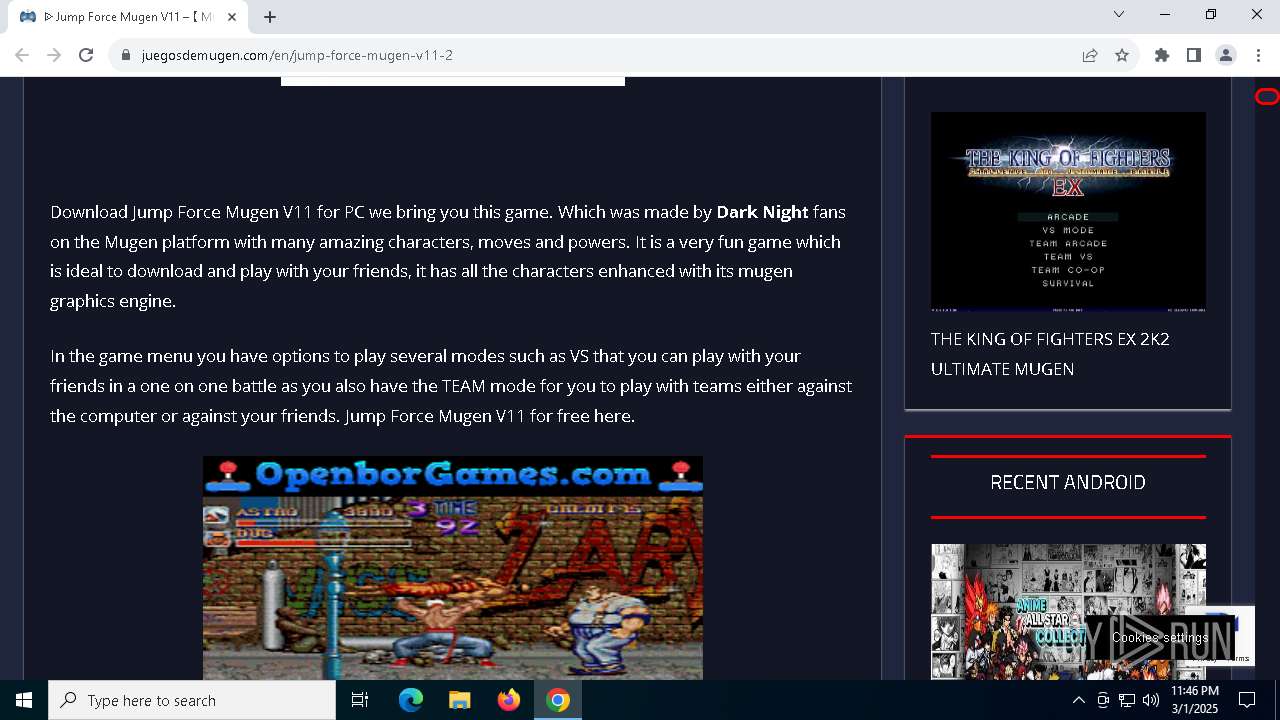Open the Windows notification center
1280x720 pixels.
(x=1247, y=700)
